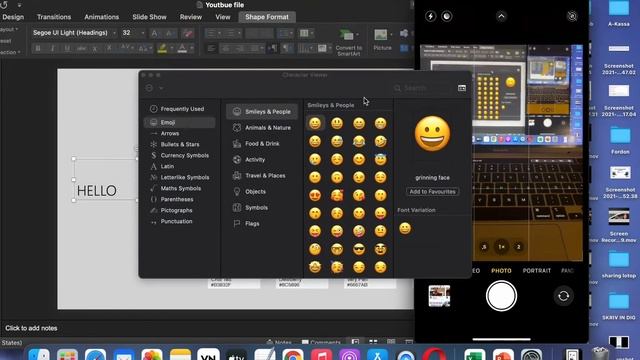Open the bulleted list dropdown arrow

pyautogui.click(x=219, y=33)
